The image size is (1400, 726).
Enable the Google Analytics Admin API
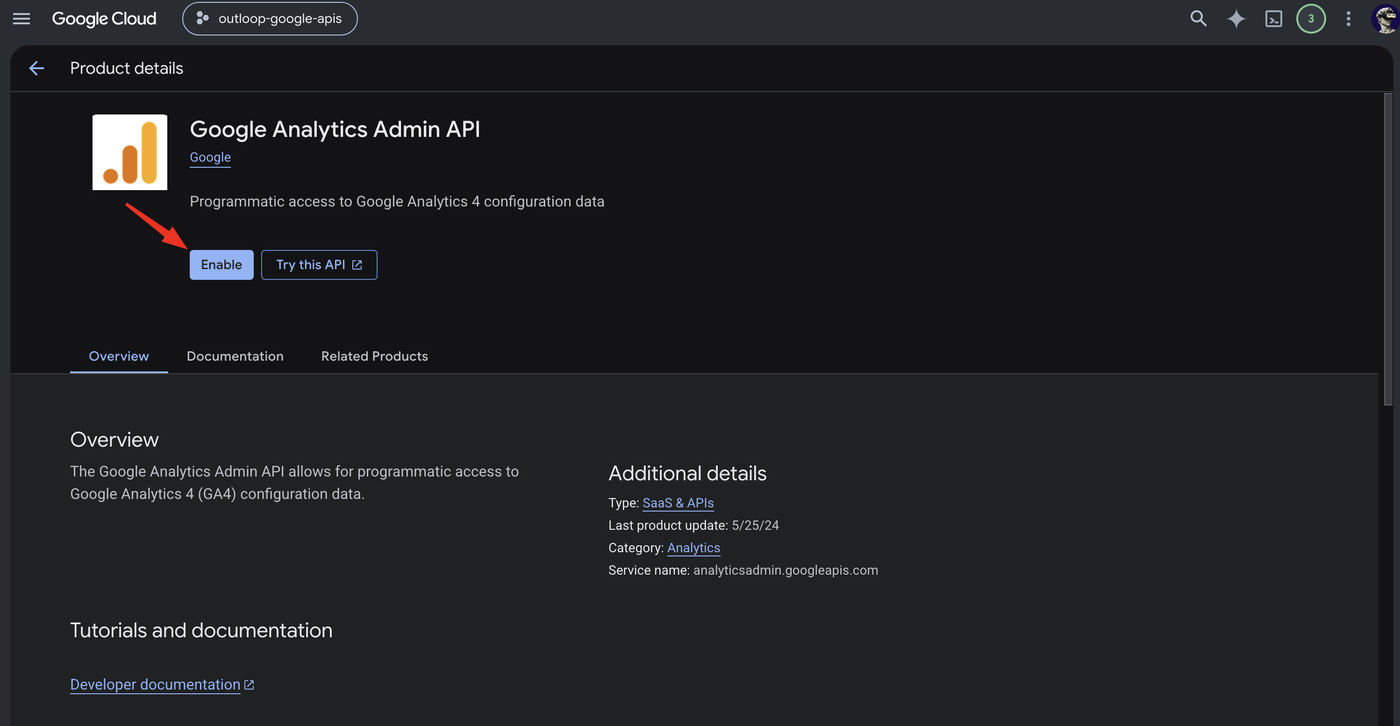[221, 265]
